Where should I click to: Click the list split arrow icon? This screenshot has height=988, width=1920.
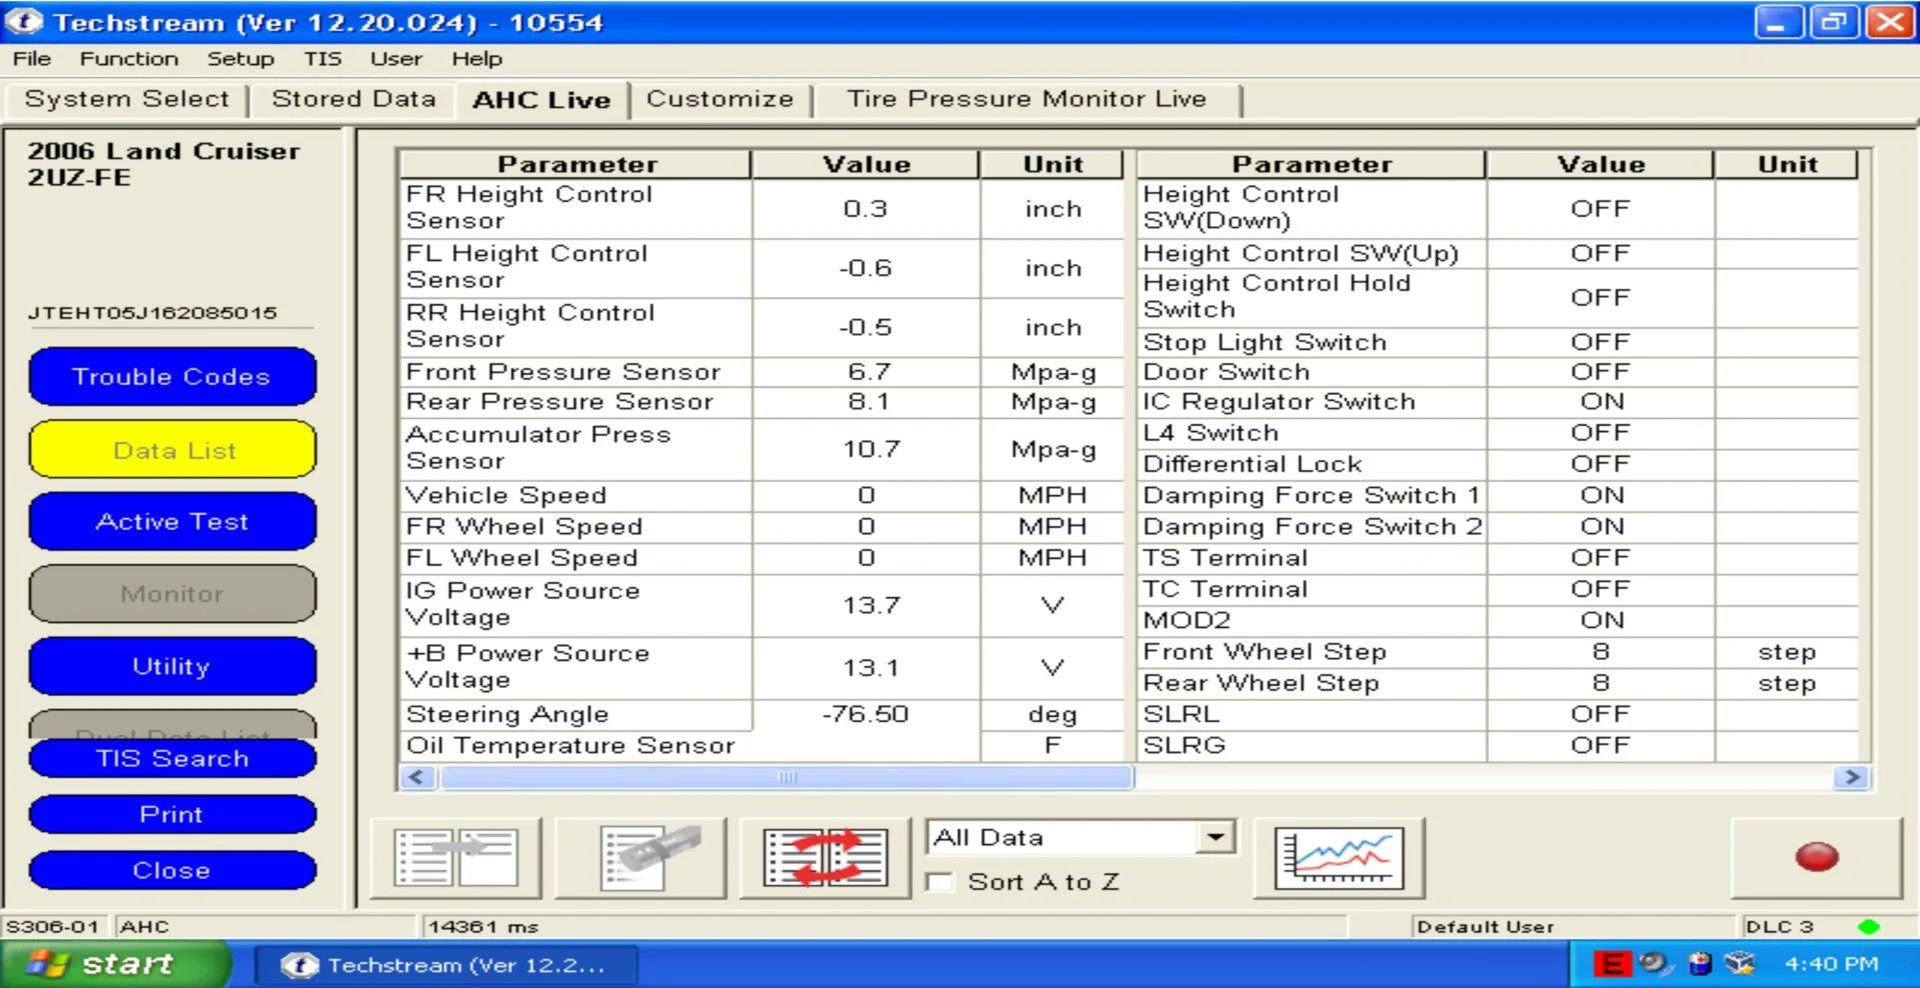456,858
